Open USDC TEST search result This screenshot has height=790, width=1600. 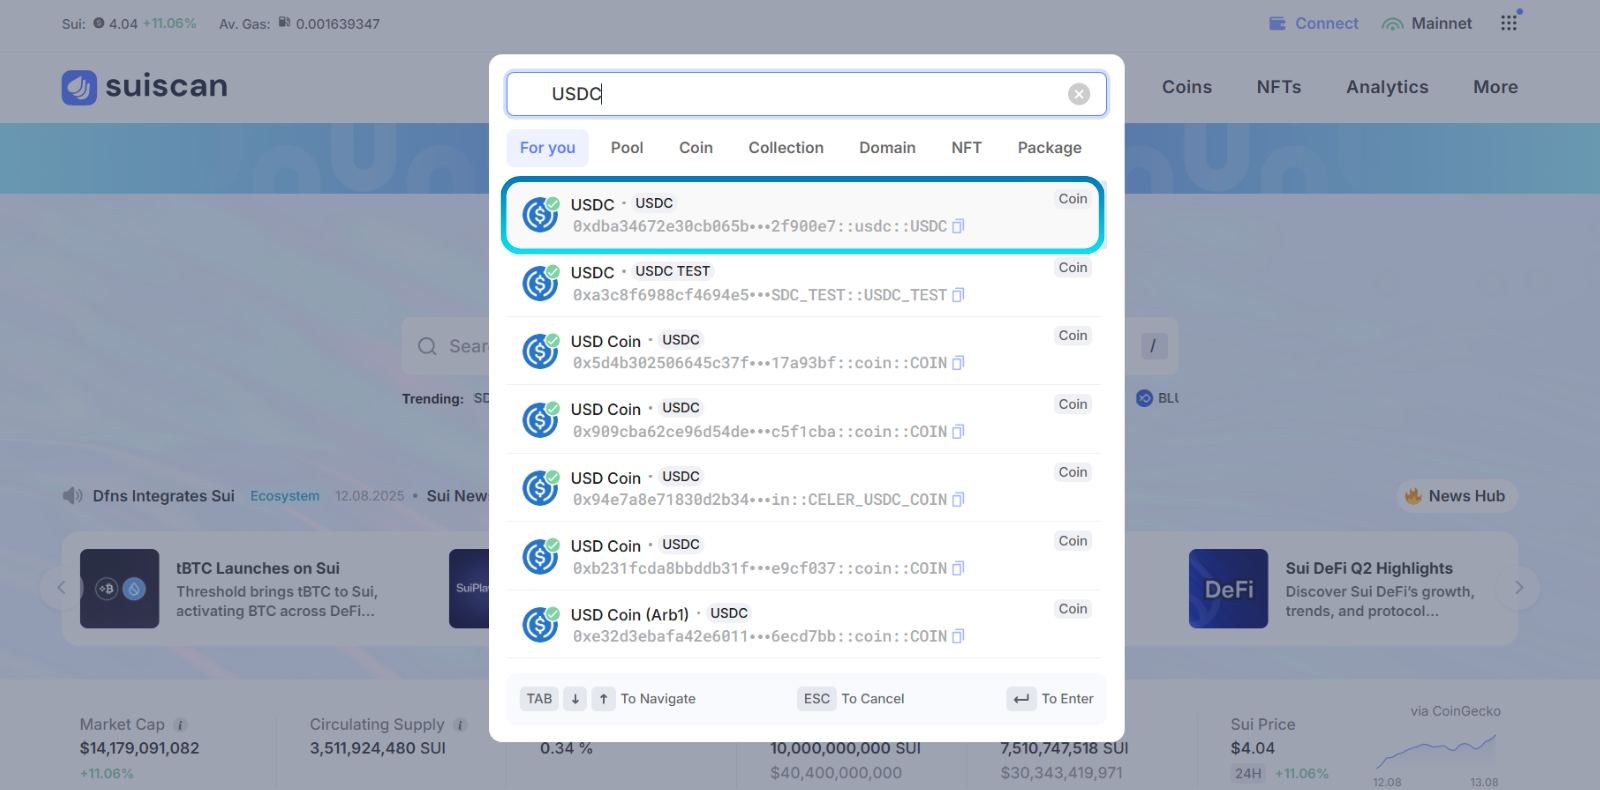[x=802, y=283]
